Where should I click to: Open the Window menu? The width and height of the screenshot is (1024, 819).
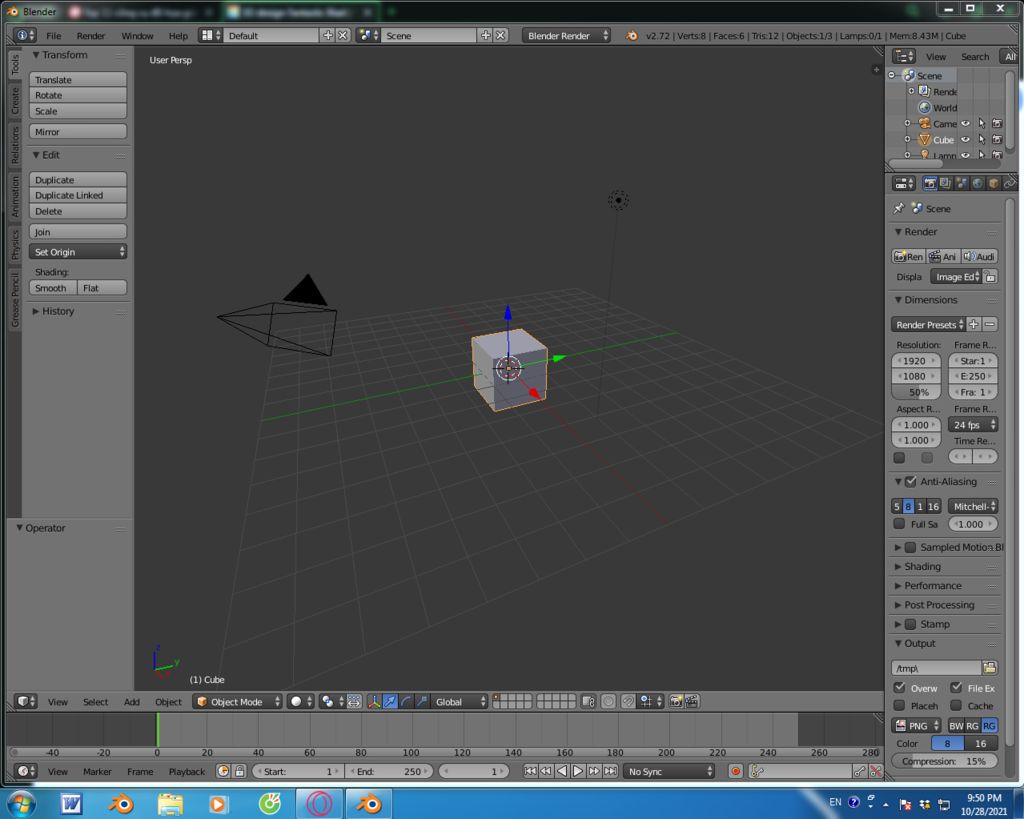click(x=137, y=36)
